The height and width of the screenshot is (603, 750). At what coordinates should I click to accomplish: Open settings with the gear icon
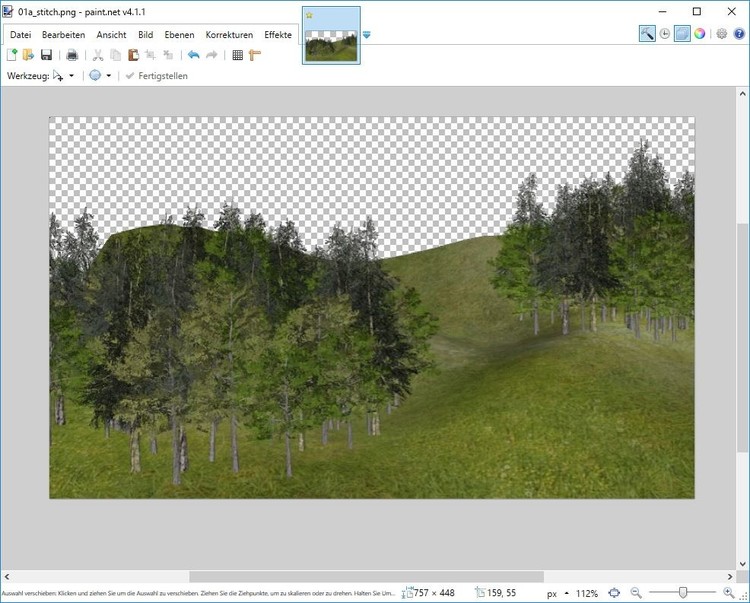(721, 33)
